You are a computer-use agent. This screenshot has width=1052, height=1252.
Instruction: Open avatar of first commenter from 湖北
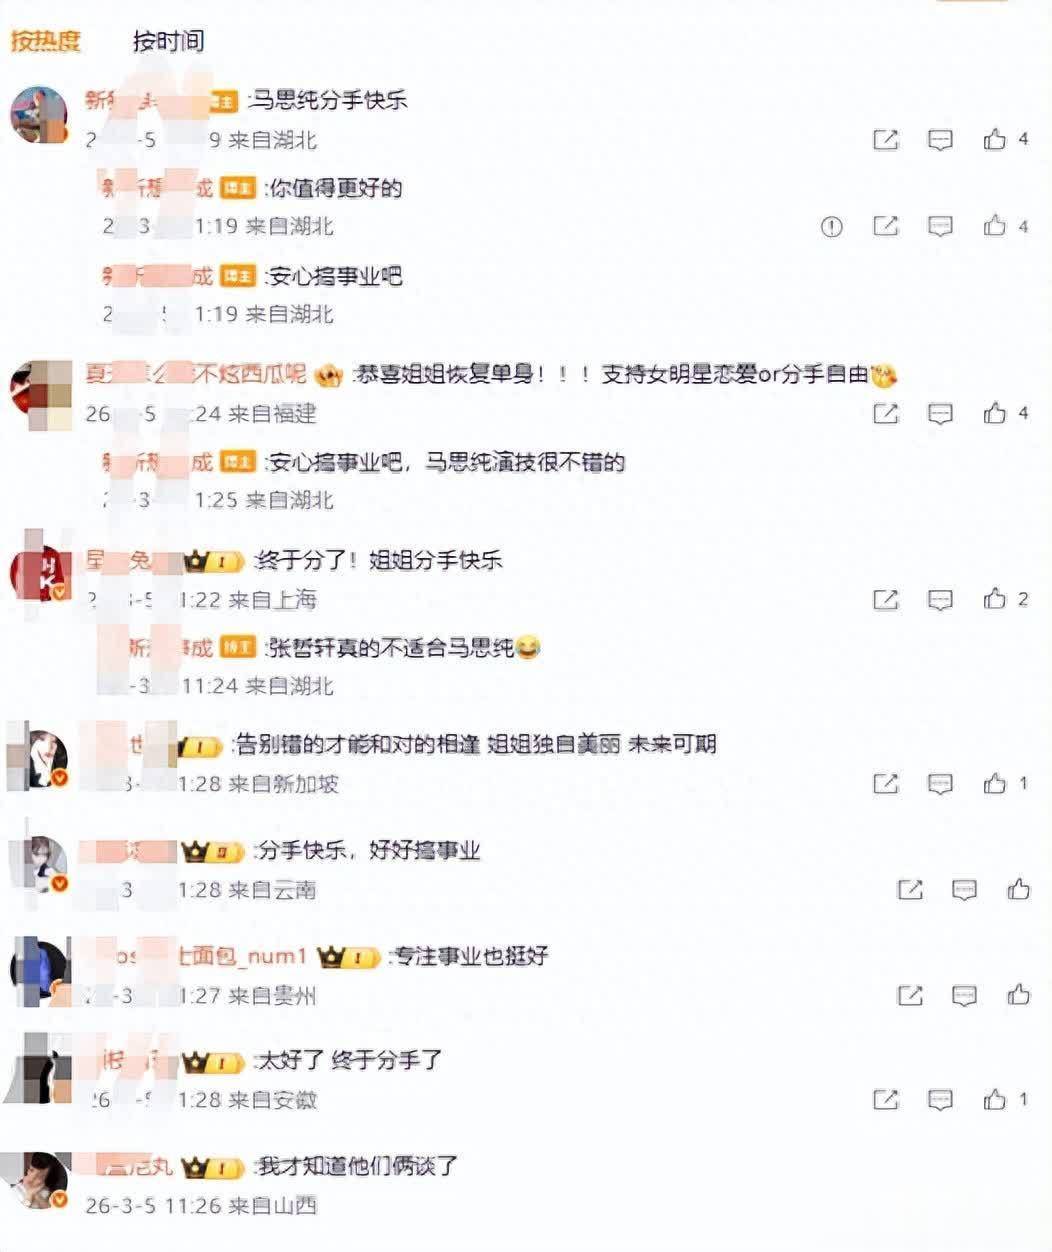point(39,114)
